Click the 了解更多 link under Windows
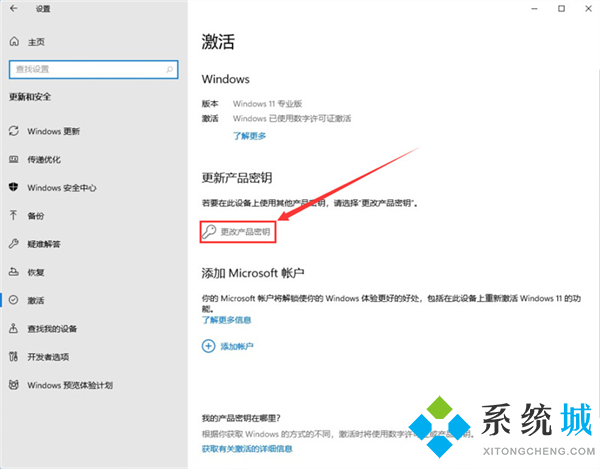Image resolution: width=600 pixels, height=469 pixels. tap(249, 136)
